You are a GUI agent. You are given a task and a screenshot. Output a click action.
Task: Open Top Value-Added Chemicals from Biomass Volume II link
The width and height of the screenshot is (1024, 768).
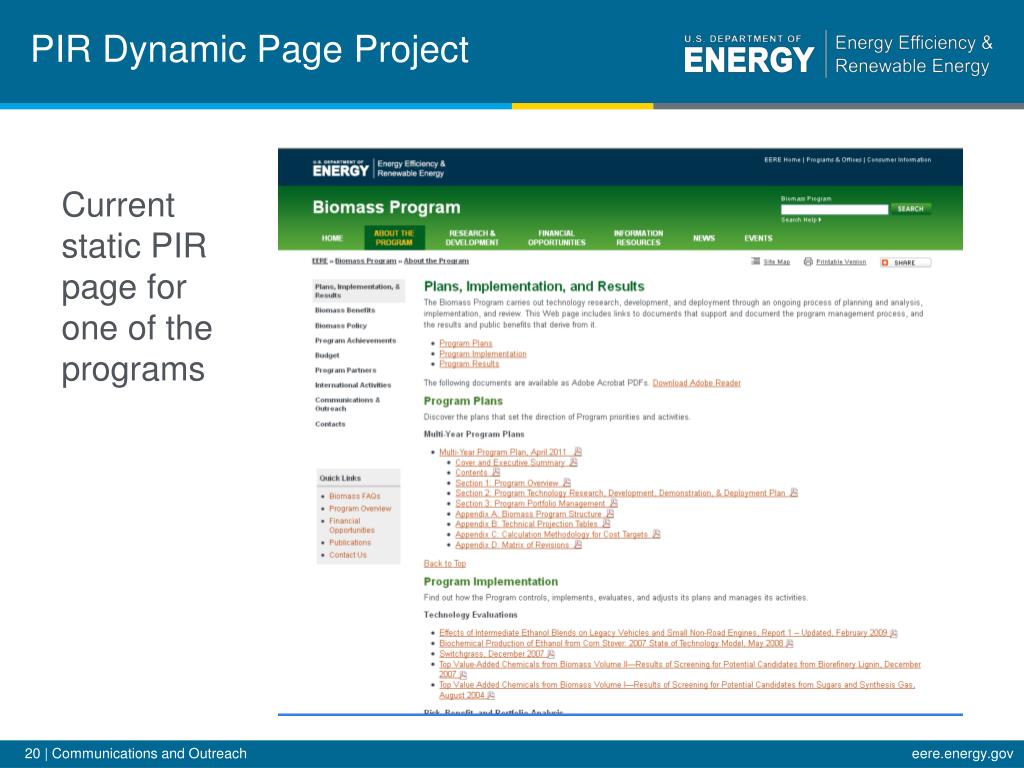pyautogui.click(x=680, y=669)
